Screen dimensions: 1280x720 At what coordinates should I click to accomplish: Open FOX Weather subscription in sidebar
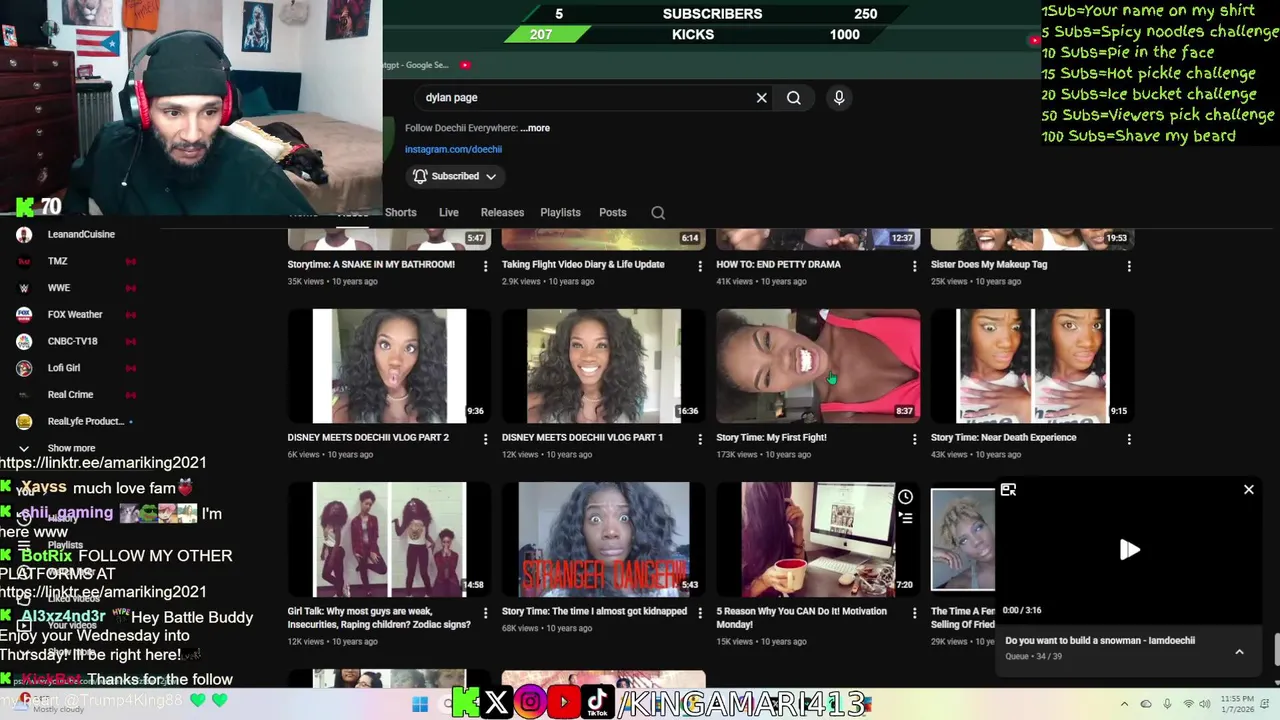77,314
